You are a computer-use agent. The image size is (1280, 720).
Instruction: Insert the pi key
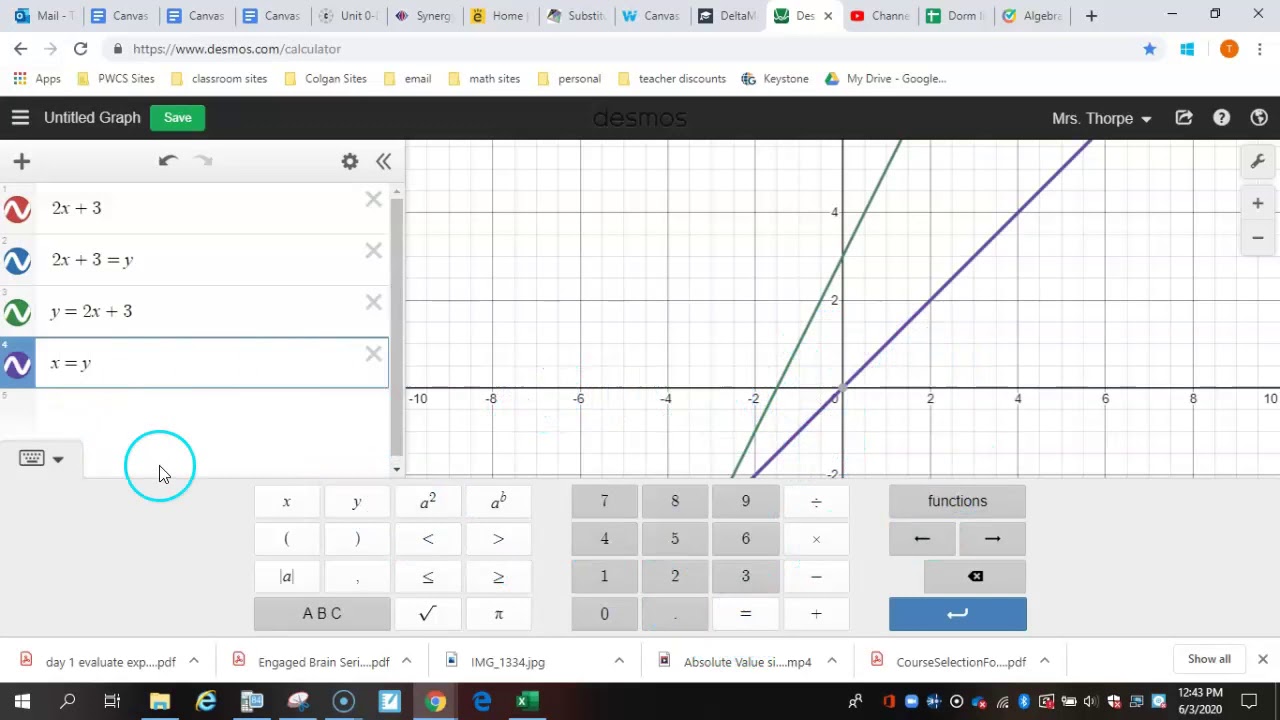coord(498,614)
